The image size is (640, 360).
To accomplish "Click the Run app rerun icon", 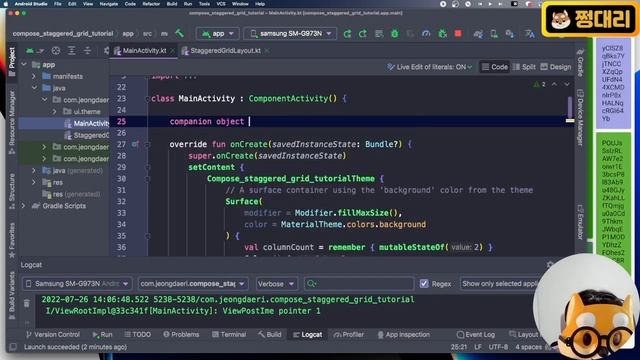I will click(347, 34).
